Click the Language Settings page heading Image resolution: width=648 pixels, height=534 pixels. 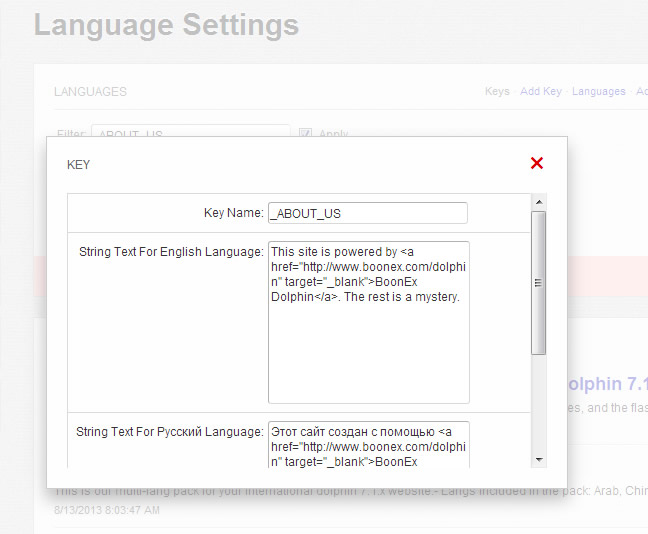tap(166, 24)
